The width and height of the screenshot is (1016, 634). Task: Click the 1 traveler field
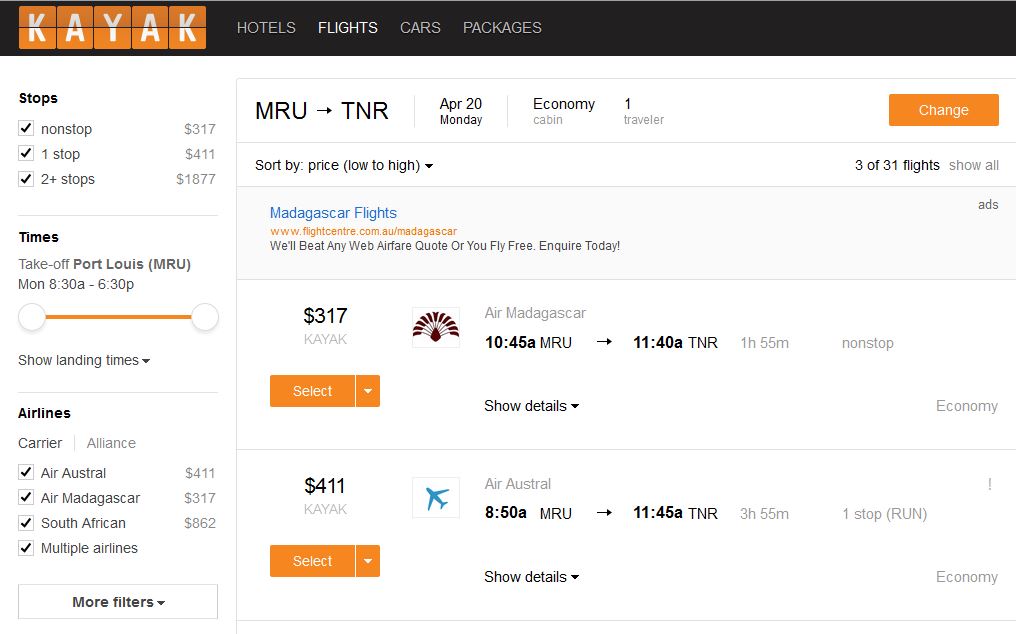coord(643,111)
